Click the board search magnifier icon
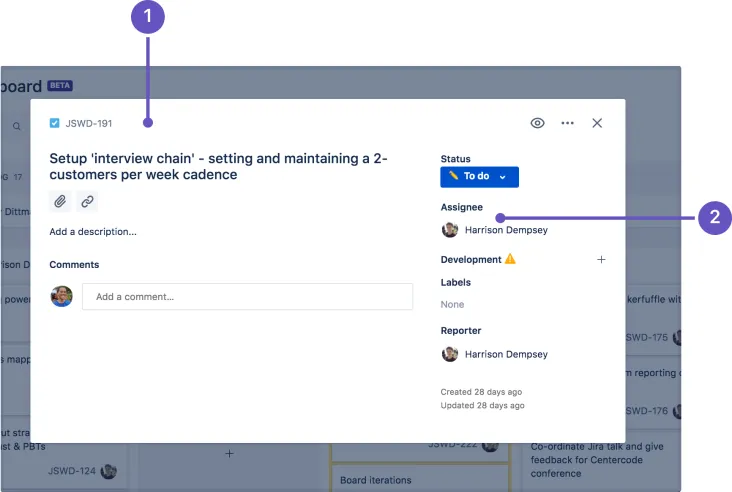The image size is (732, 492). coord(17,126)
